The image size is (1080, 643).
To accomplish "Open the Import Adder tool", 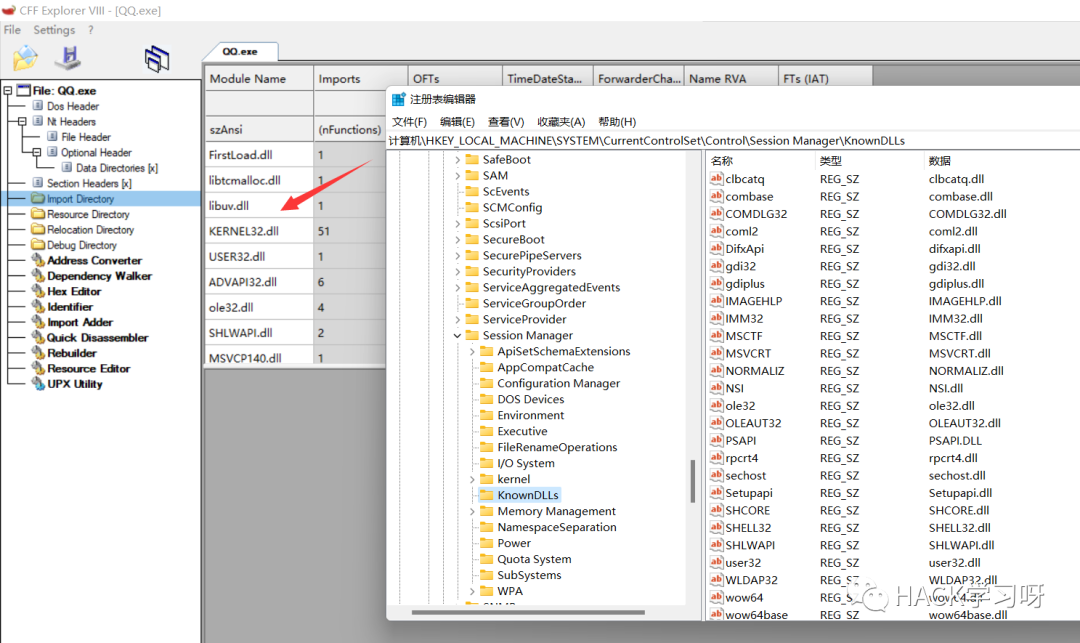I will (80, 322).
